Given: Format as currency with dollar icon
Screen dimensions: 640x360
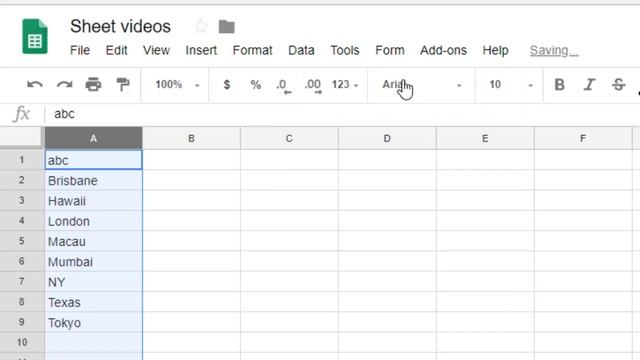Looking at the screenshot, I should point(227,84).
